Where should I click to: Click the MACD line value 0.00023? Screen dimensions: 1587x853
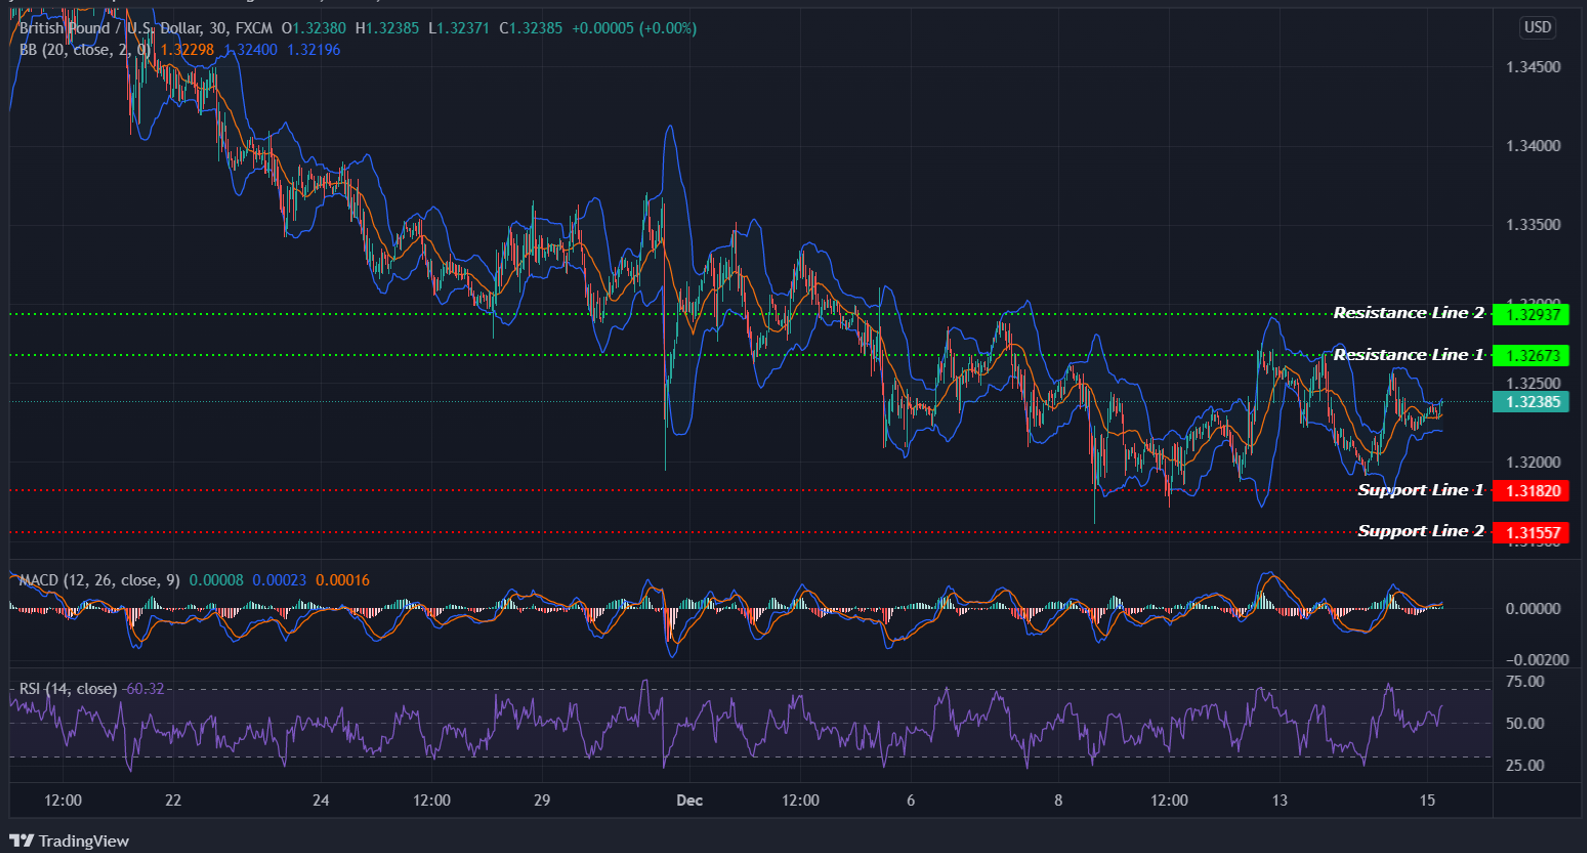(279, 580)
